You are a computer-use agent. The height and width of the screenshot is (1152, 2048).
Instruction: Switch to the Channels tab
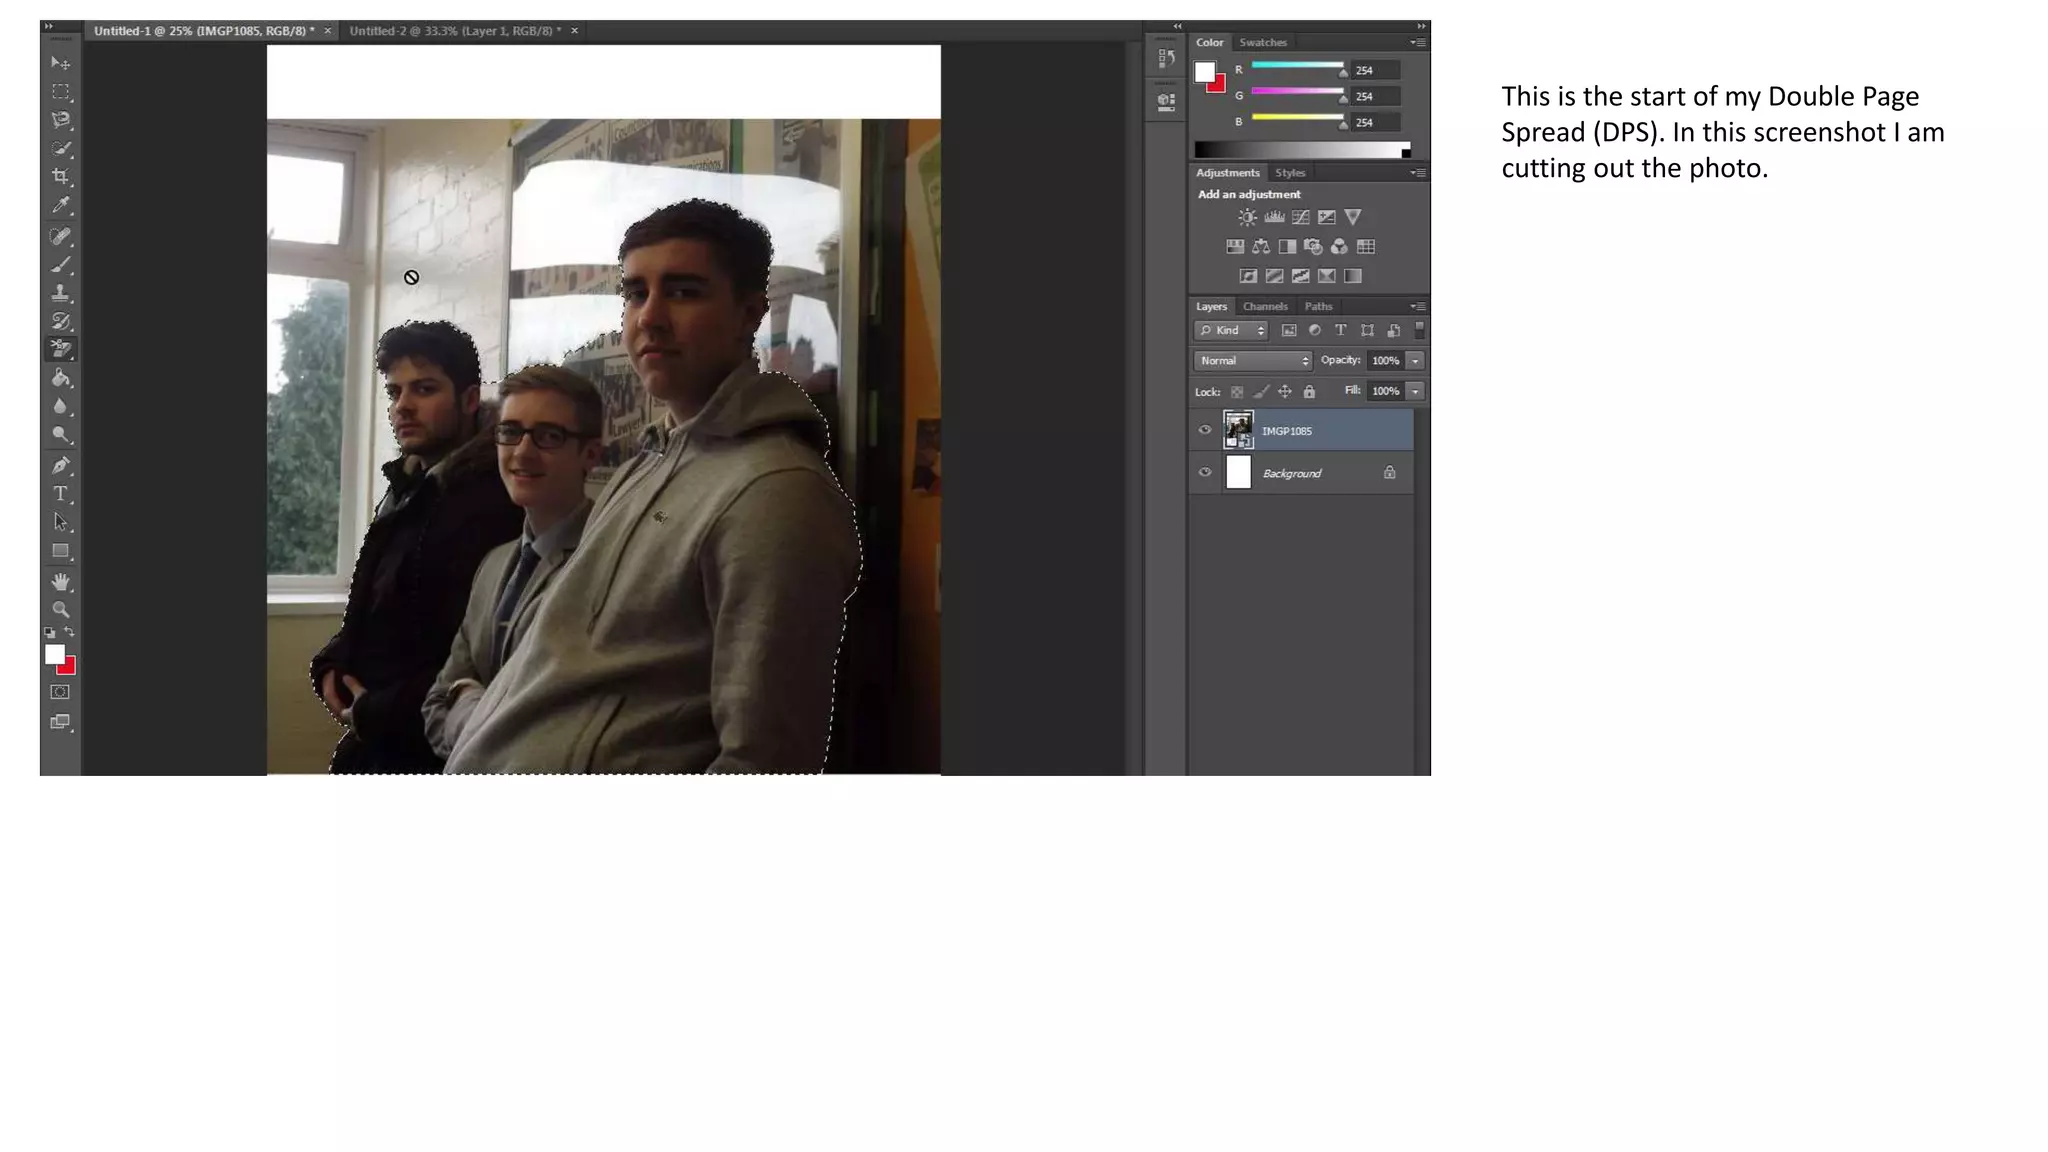pos(1265,307)
